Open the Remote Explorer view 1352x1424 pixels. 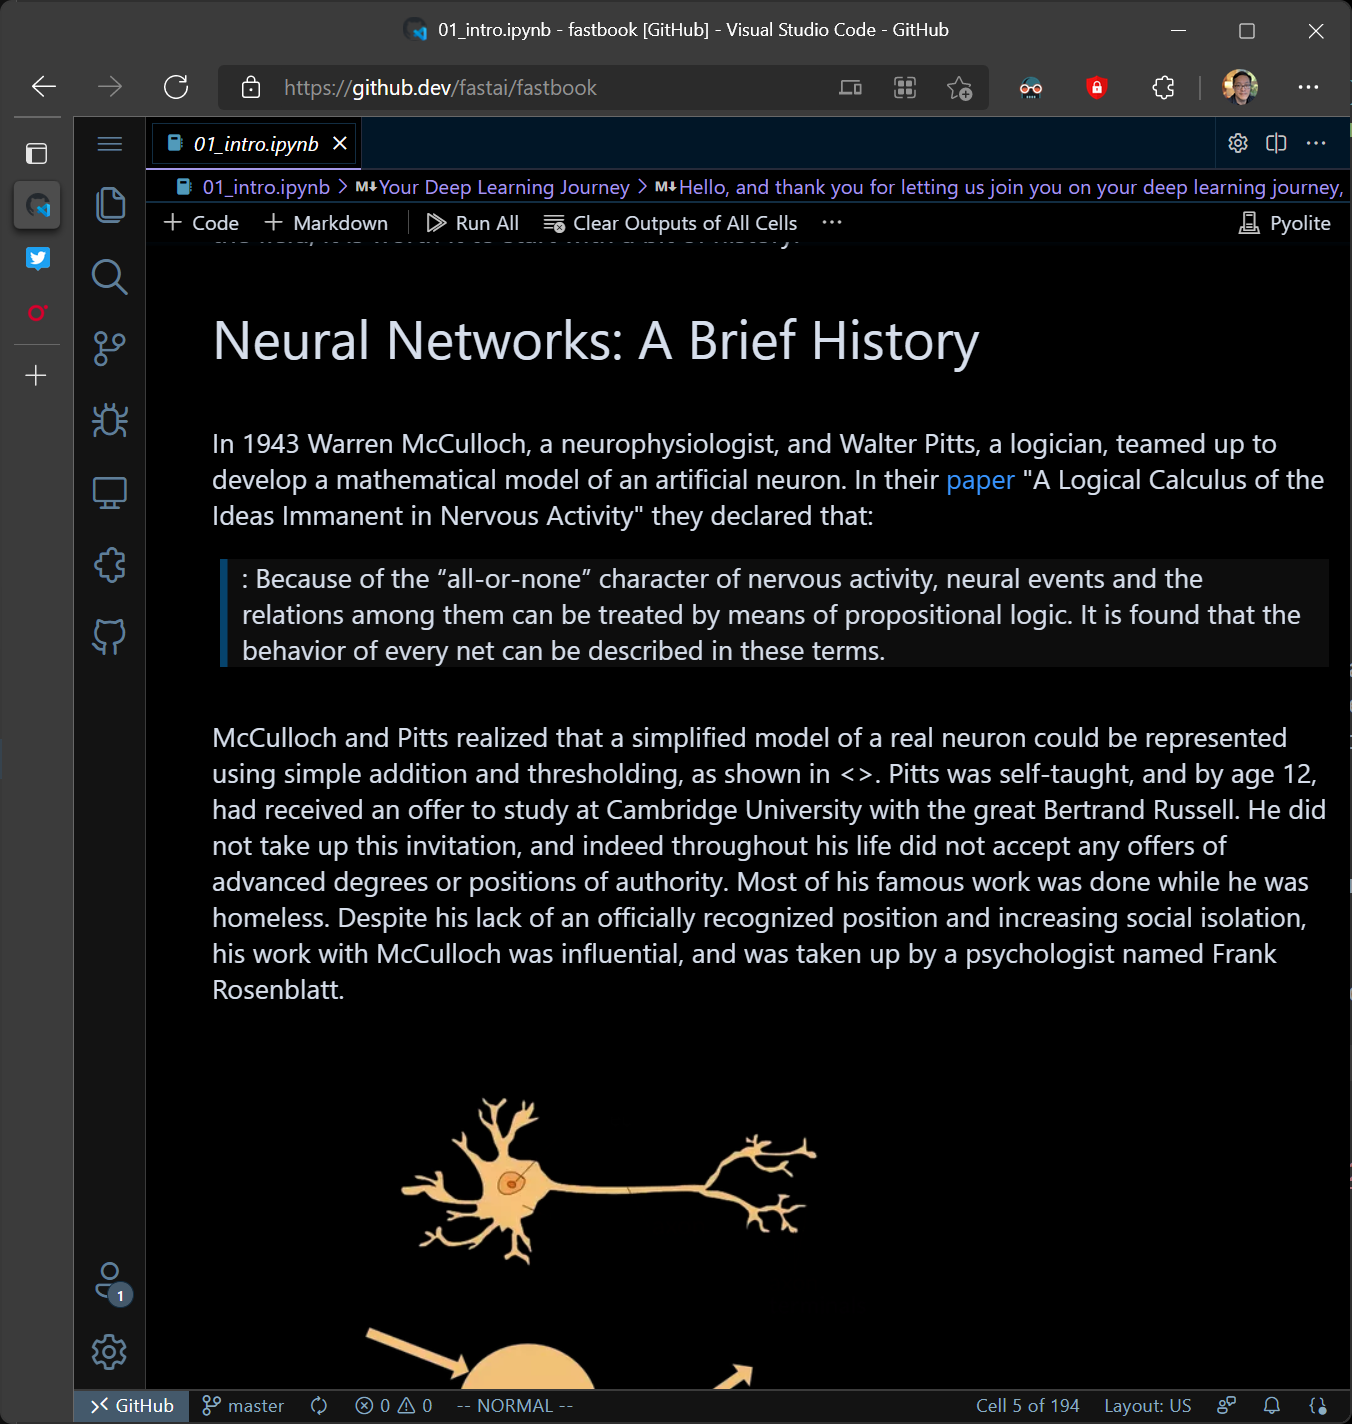[109, 493]
